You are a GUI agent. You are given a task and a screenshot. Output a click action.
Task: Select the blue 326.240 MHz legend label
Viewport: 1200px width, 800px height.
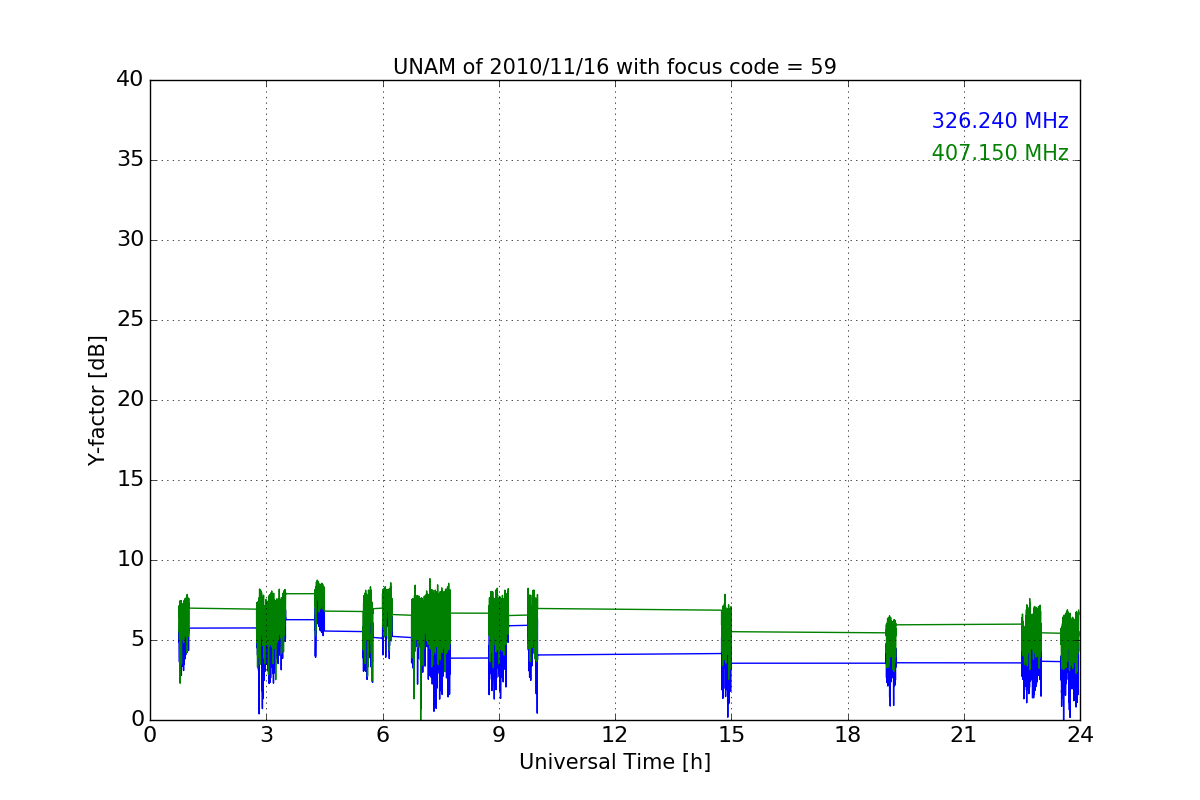tap(1000, 121)
